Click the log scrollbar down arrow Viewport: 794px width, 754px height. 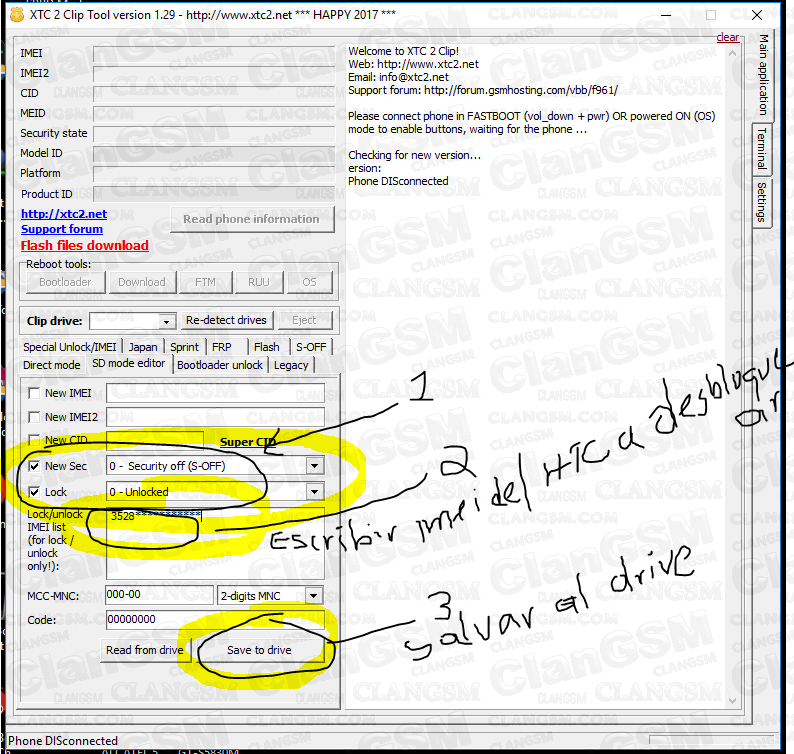tap(732, 700)
